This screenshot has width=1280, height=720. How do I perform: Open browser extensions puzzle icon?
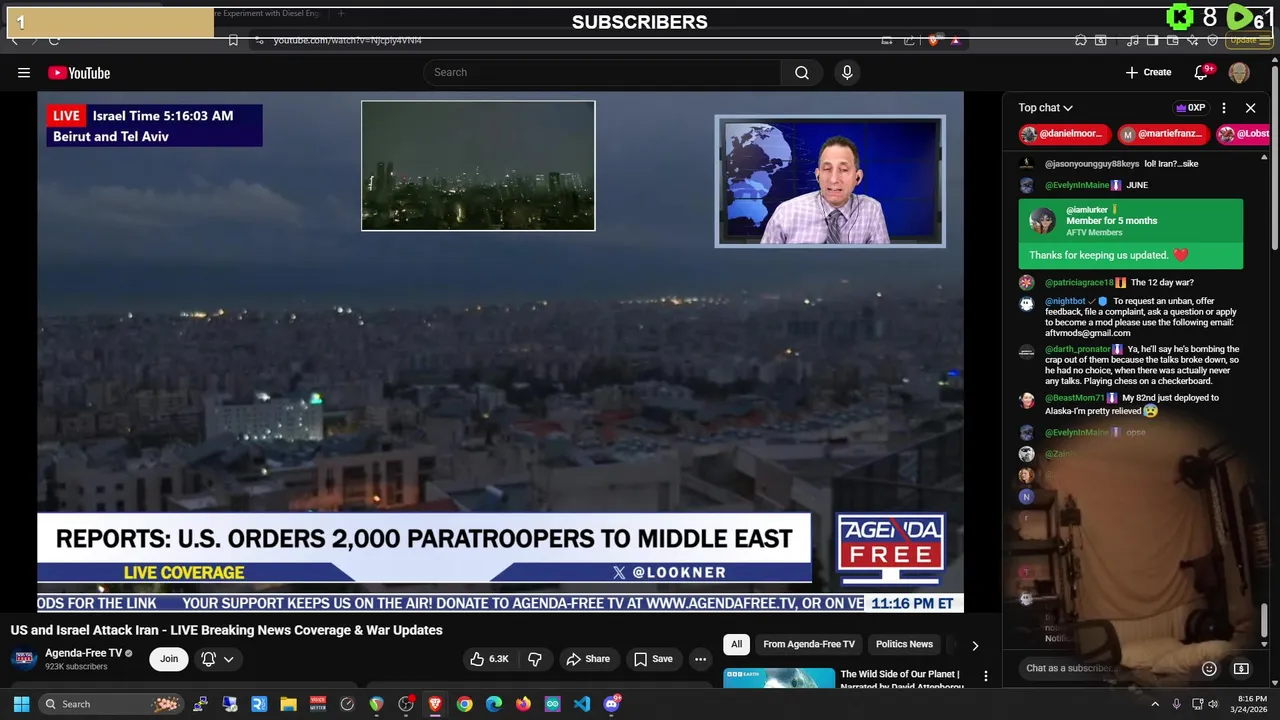(1080, 40)
